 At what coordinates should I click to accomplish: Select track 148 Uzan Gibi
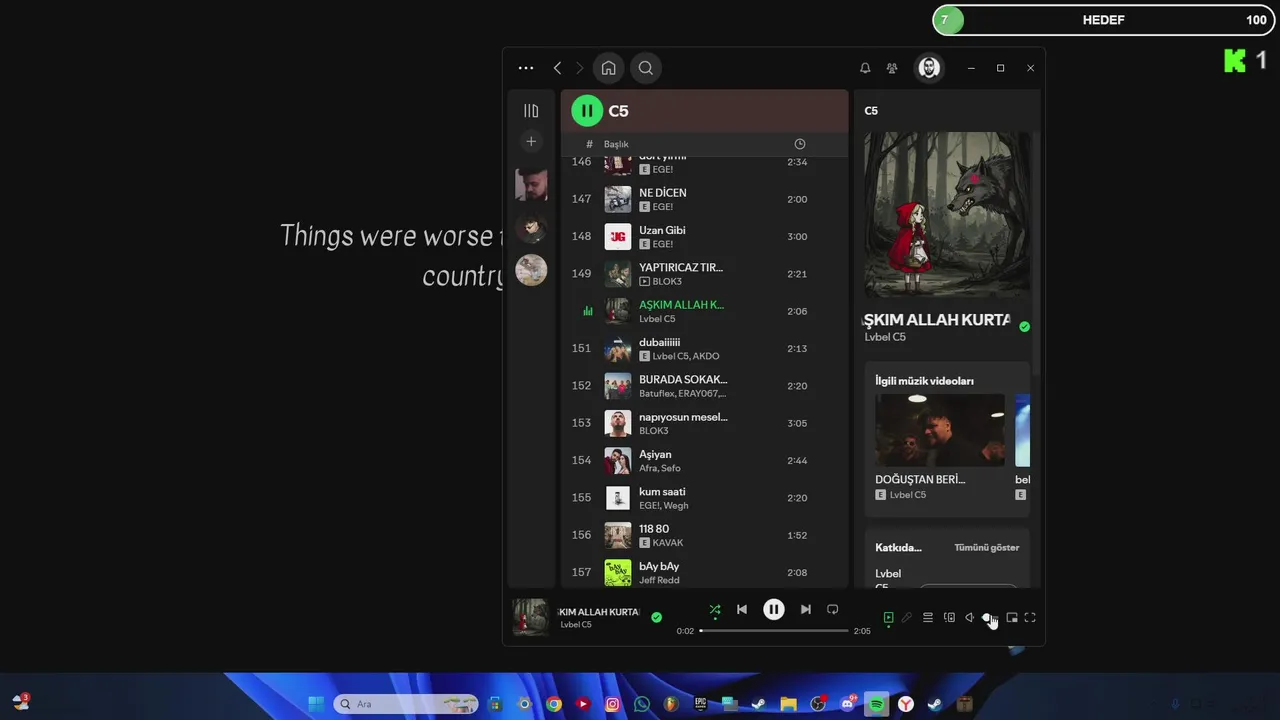(704, 236)
